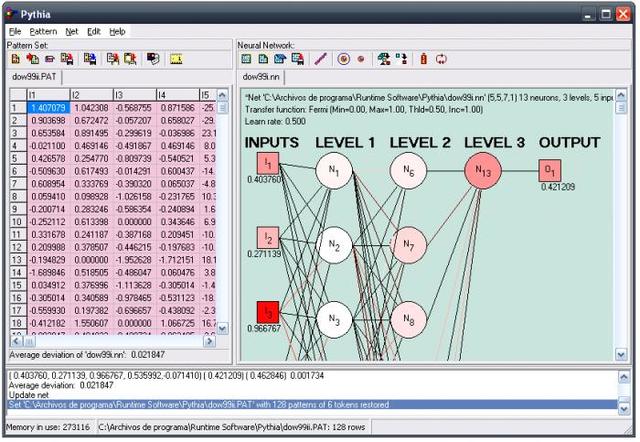Click log panel scroll-down arrow
This screenshot has width=640, height=442.
click(624, 408)
